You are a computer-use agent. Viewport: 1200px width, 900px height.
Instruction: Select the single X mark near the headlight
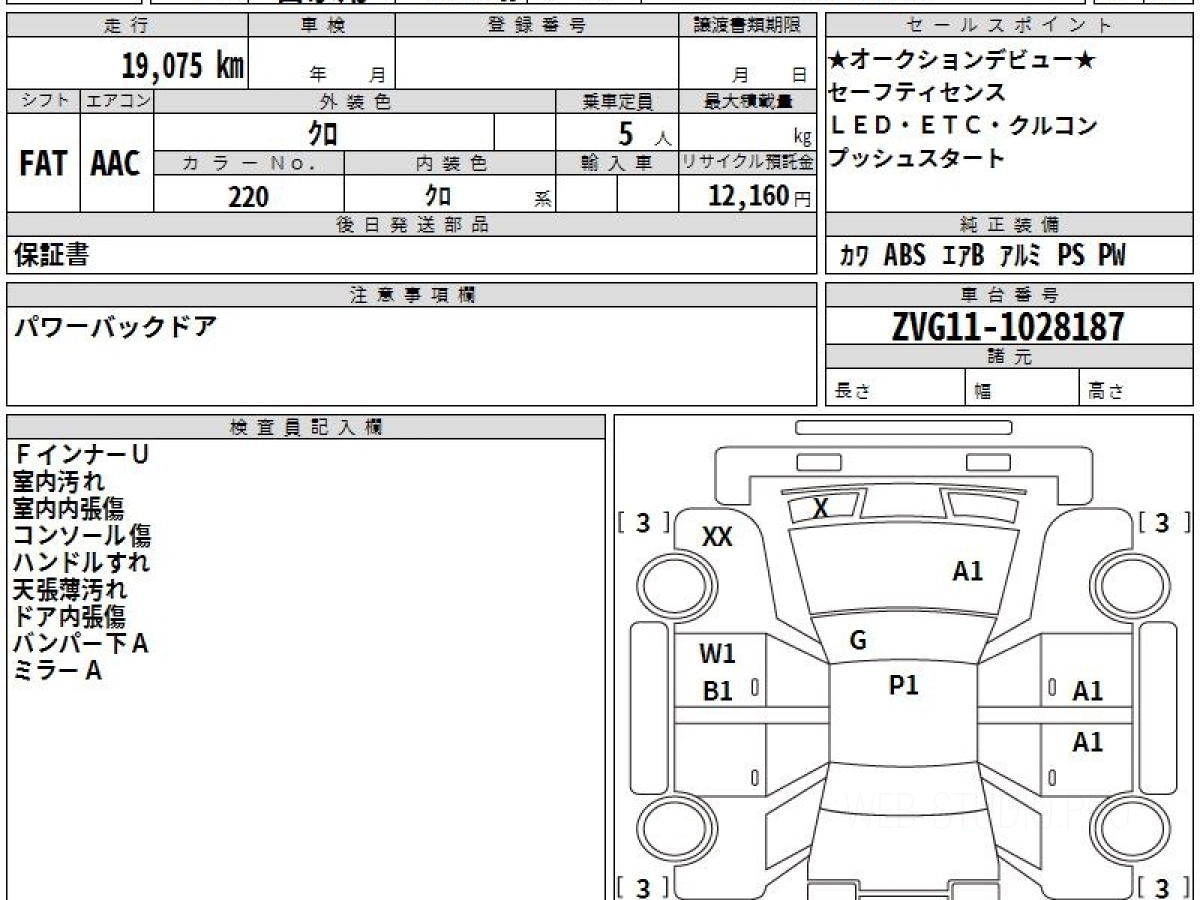[821, 508]
